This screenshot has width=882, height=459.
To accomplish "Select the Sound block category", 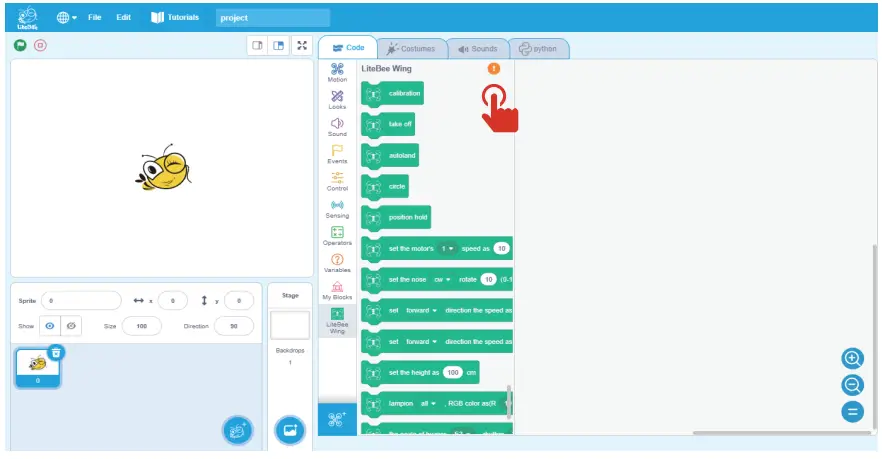I will (x=337, y=127).
